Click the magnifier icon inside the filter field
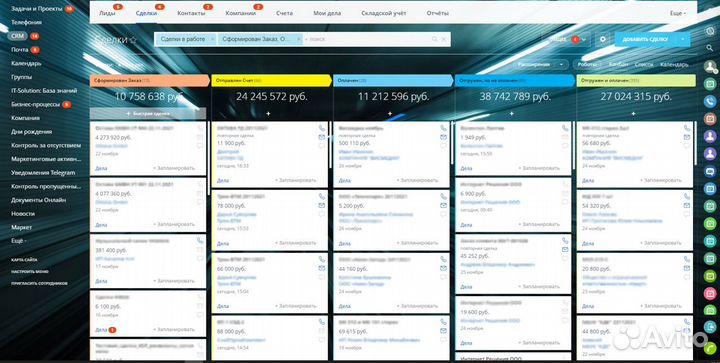The image size is (720, 363). point(434,39)
